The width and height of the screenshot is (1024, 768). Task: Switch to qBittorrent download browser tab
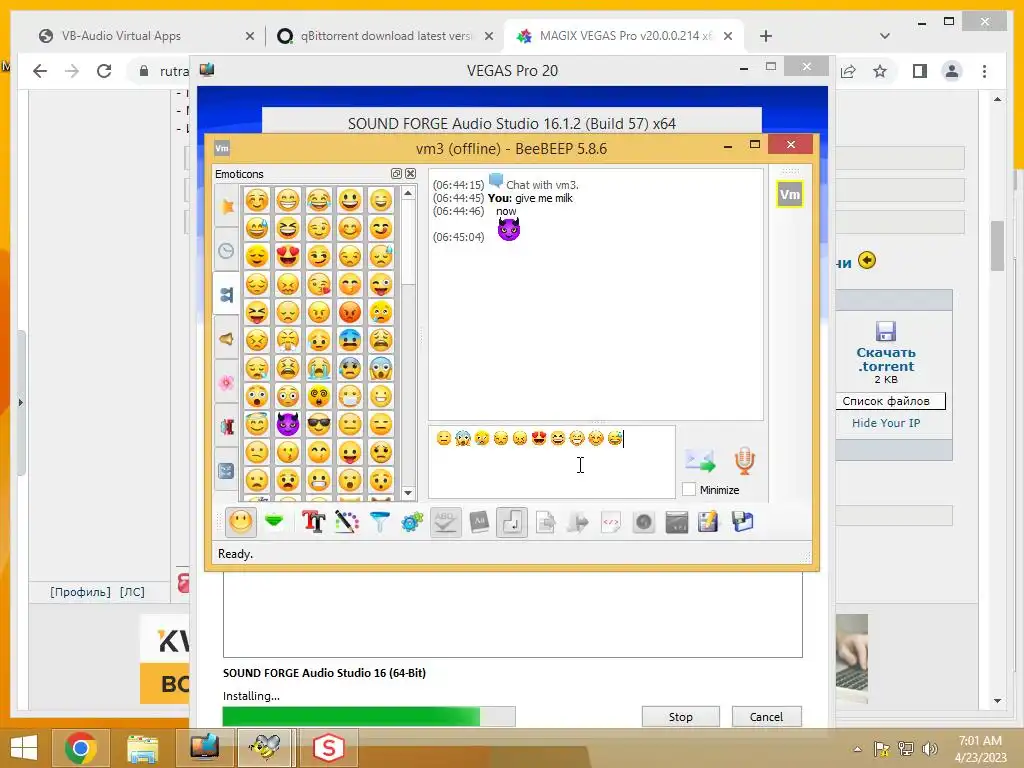[x=384, y=36]
